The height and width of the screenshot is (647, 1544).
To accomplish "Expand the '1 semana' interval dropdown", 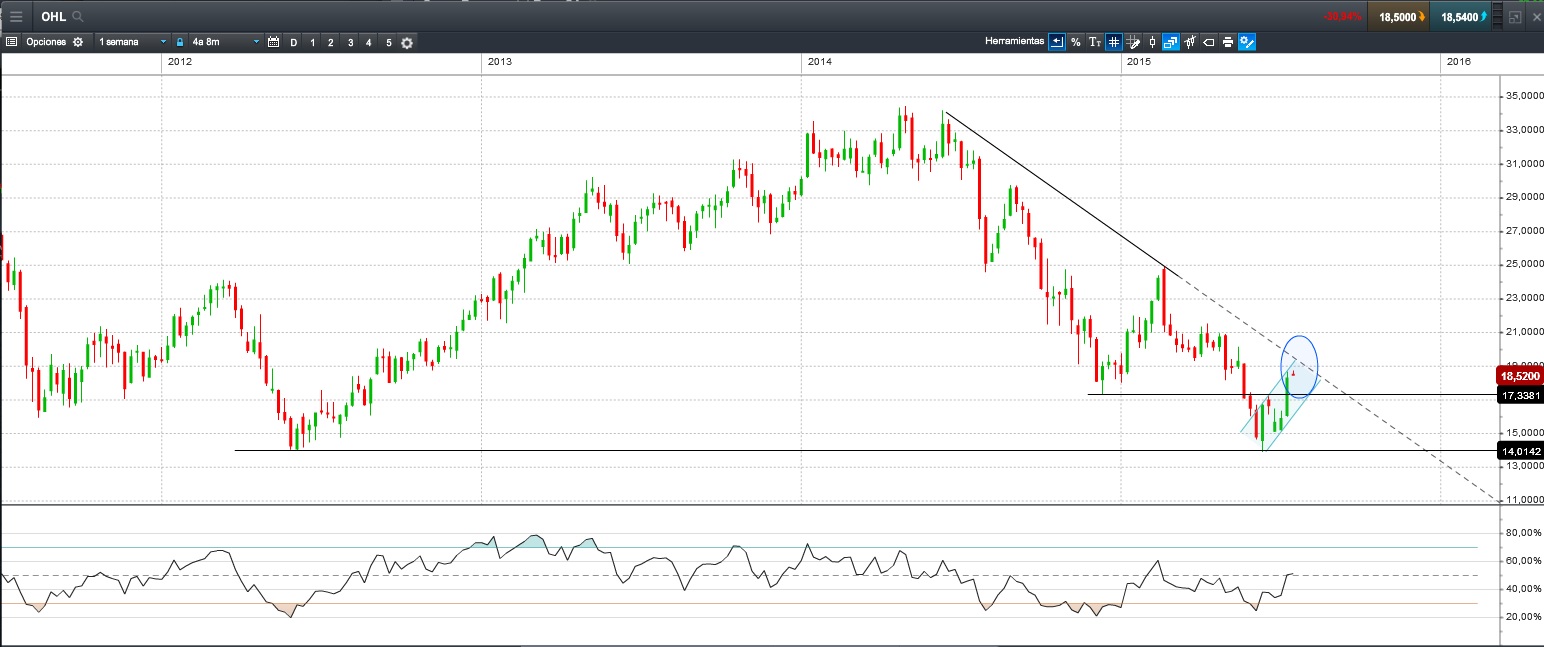I will point(132,42).
